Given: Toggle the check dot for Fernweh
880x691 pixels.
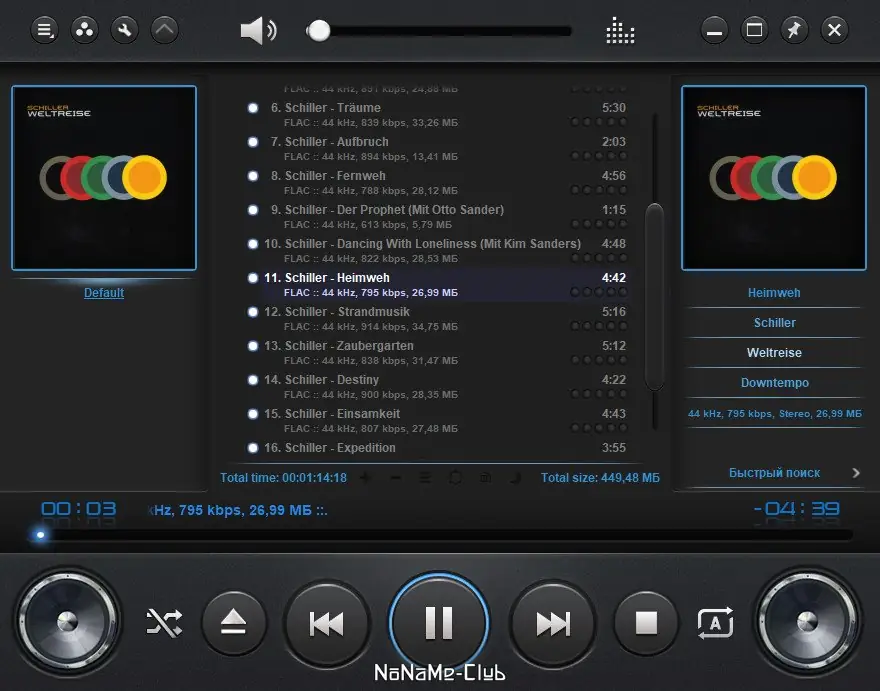Looking at the screenshot, I should click(x=253, y=176).
